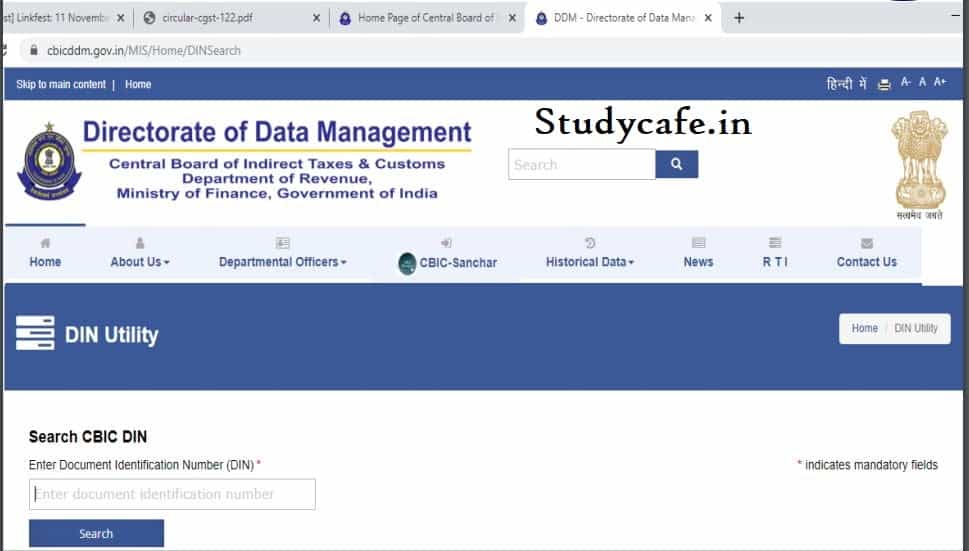Click the Home breadcrumb link
The image size is (969, 551).
(x=864, y=328)
